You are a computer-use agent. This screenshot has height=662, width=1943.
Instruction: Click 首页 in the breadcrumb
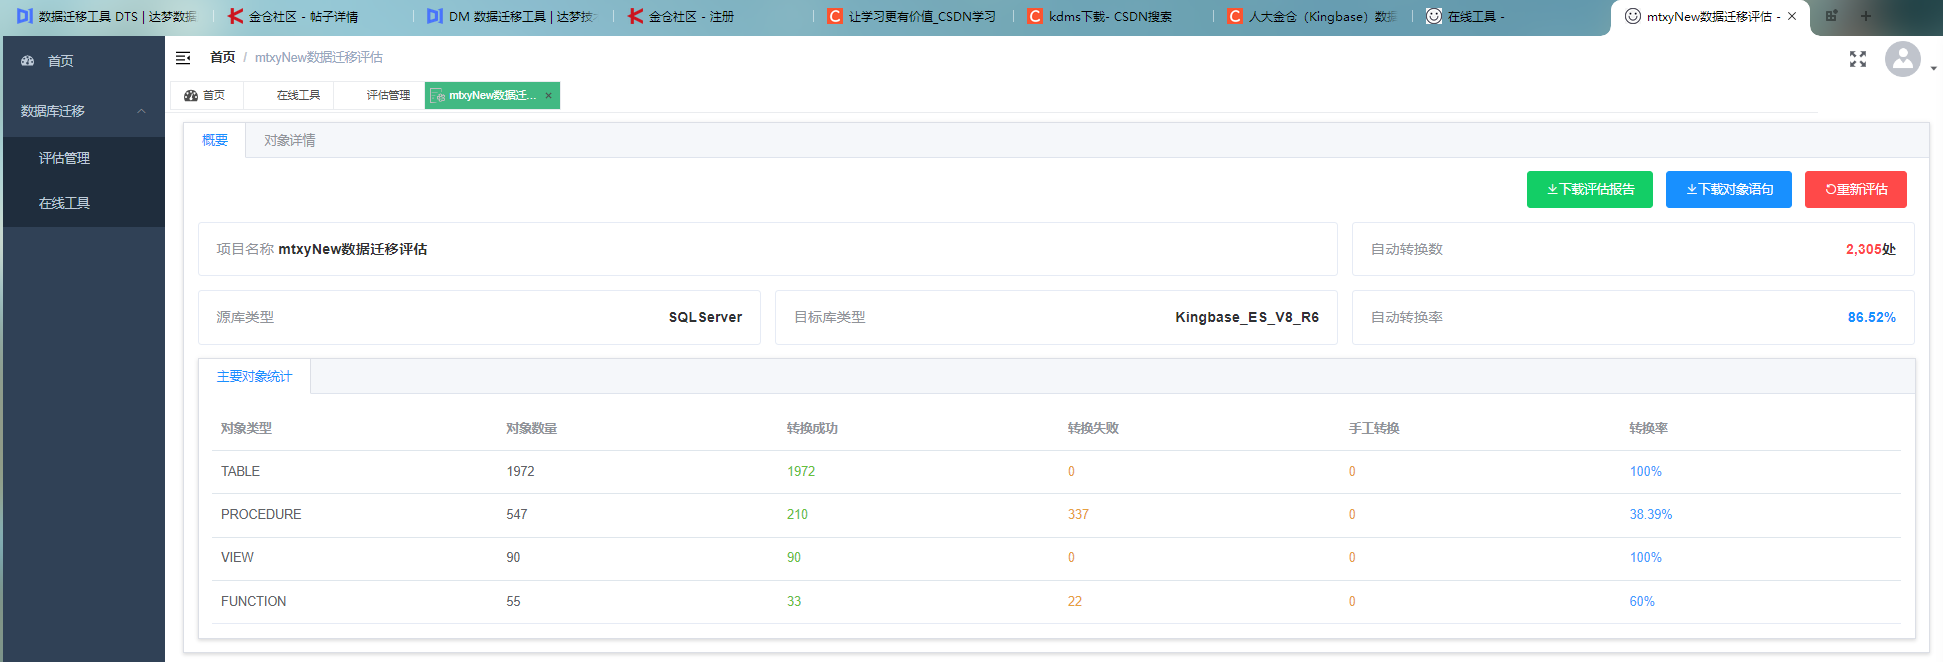pos(222,58)
